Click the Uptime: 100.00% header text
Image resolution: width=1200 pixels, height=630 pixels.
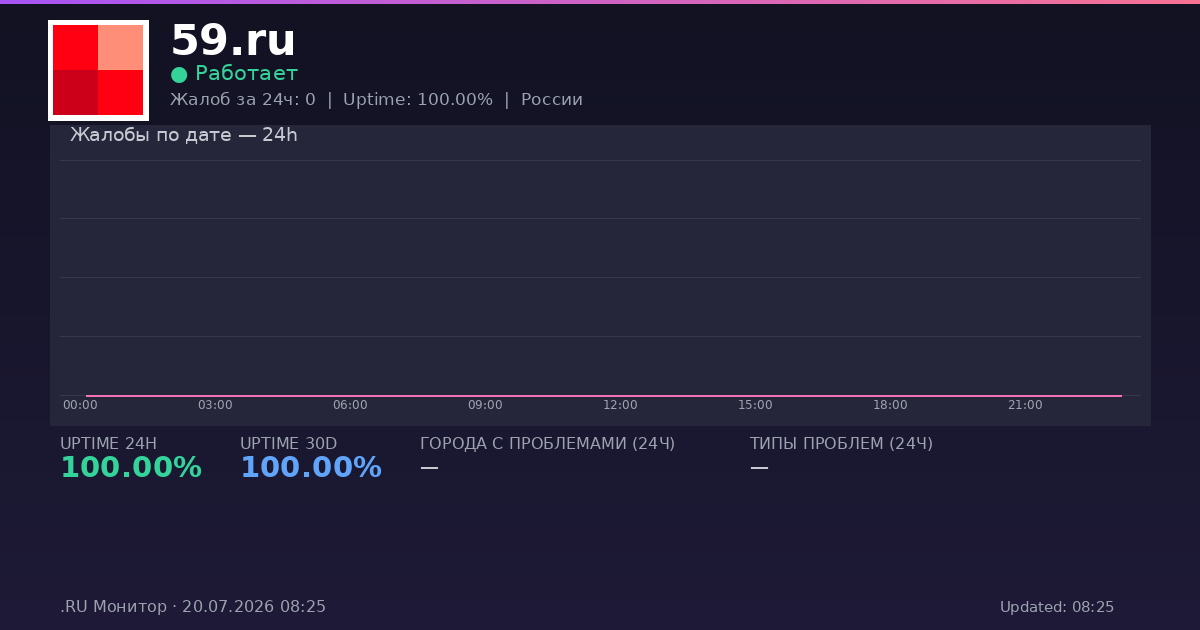pos(418,100)
